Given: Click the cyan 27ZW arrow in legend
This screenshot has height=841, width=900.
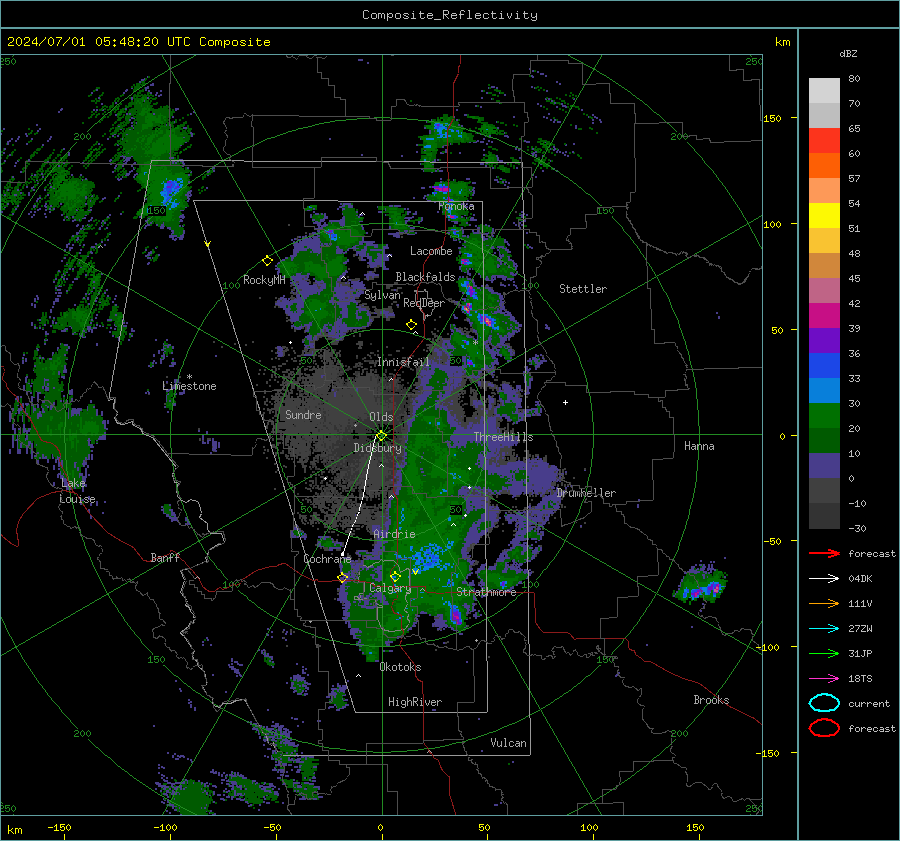Looking at the screenshot, I should point(824,629).
